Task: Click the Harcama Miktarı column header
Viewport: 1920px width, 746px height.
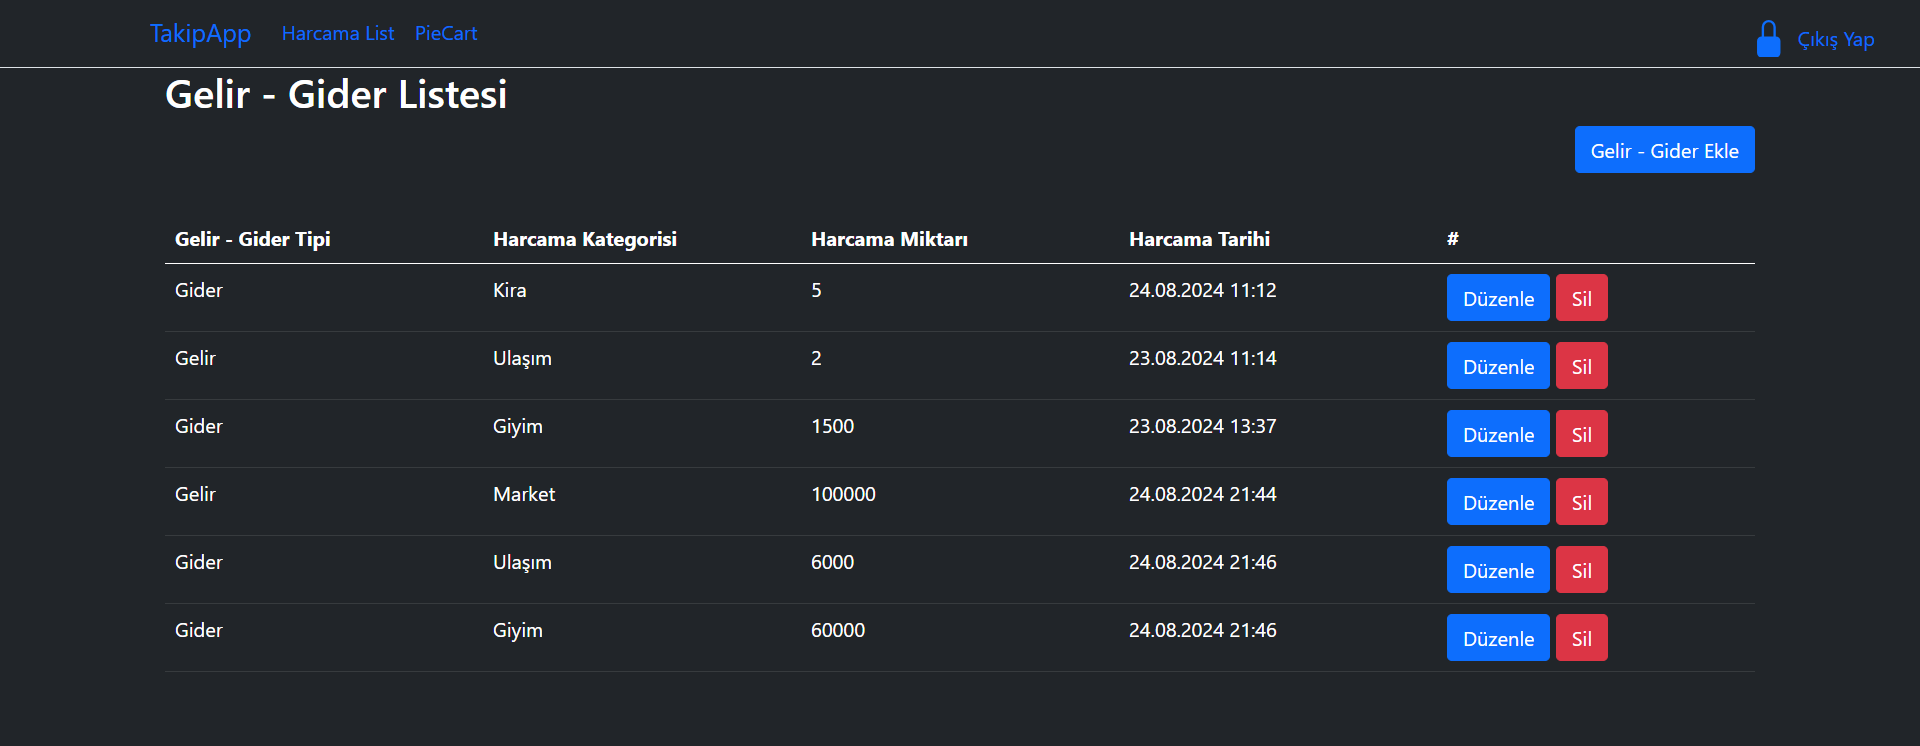Action: tap(889, 239)
